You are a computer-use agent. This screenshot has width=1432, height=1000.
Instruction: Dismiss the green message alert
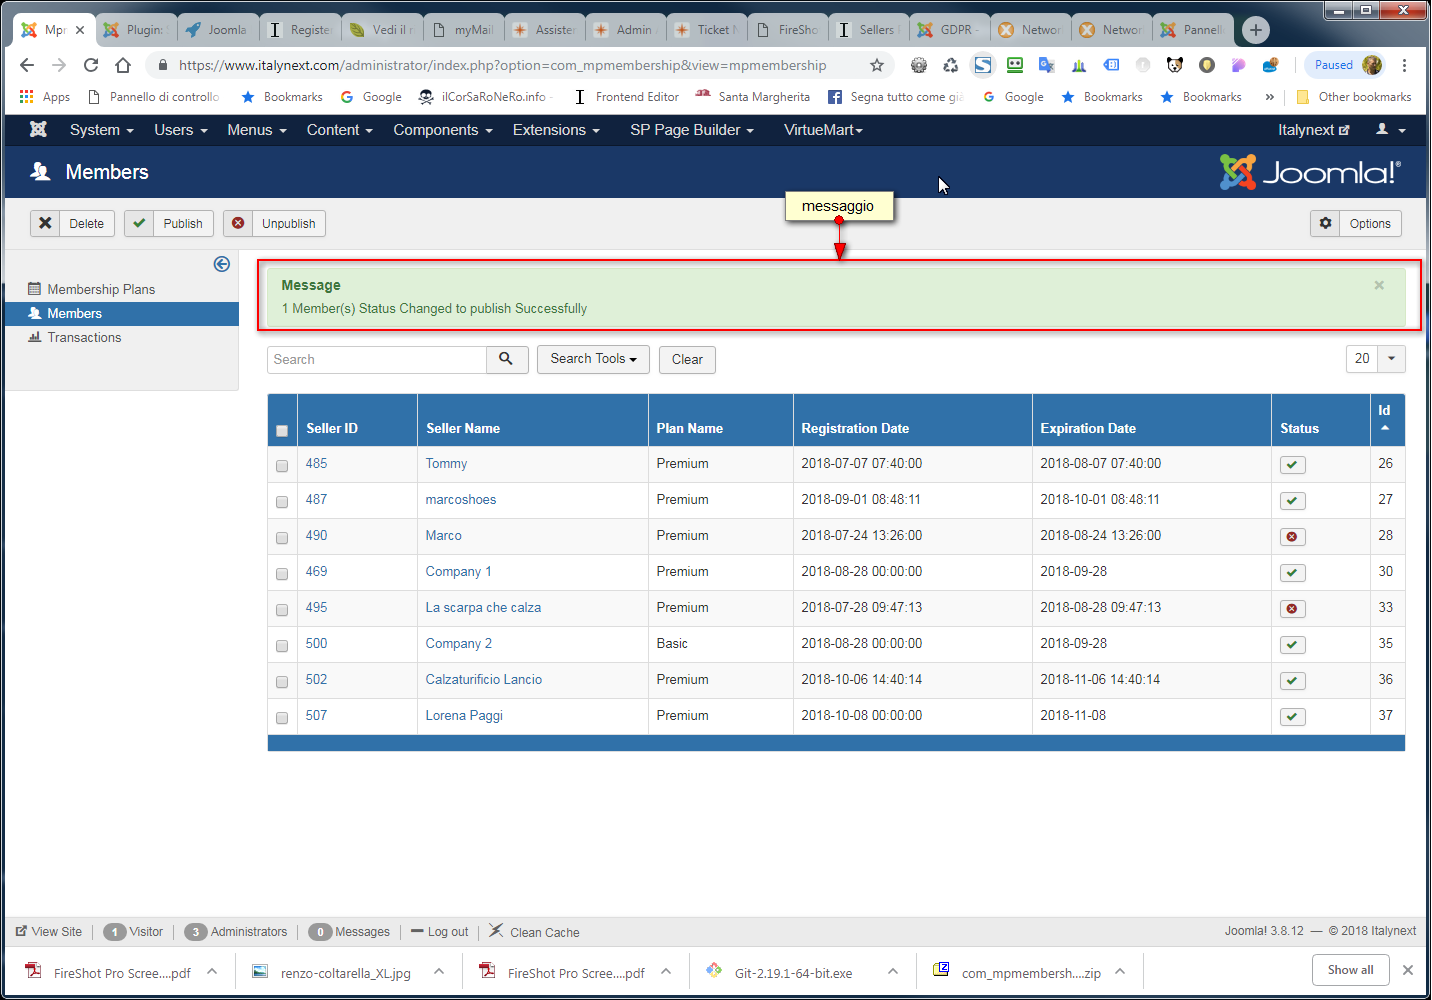tap(1379, 285)
